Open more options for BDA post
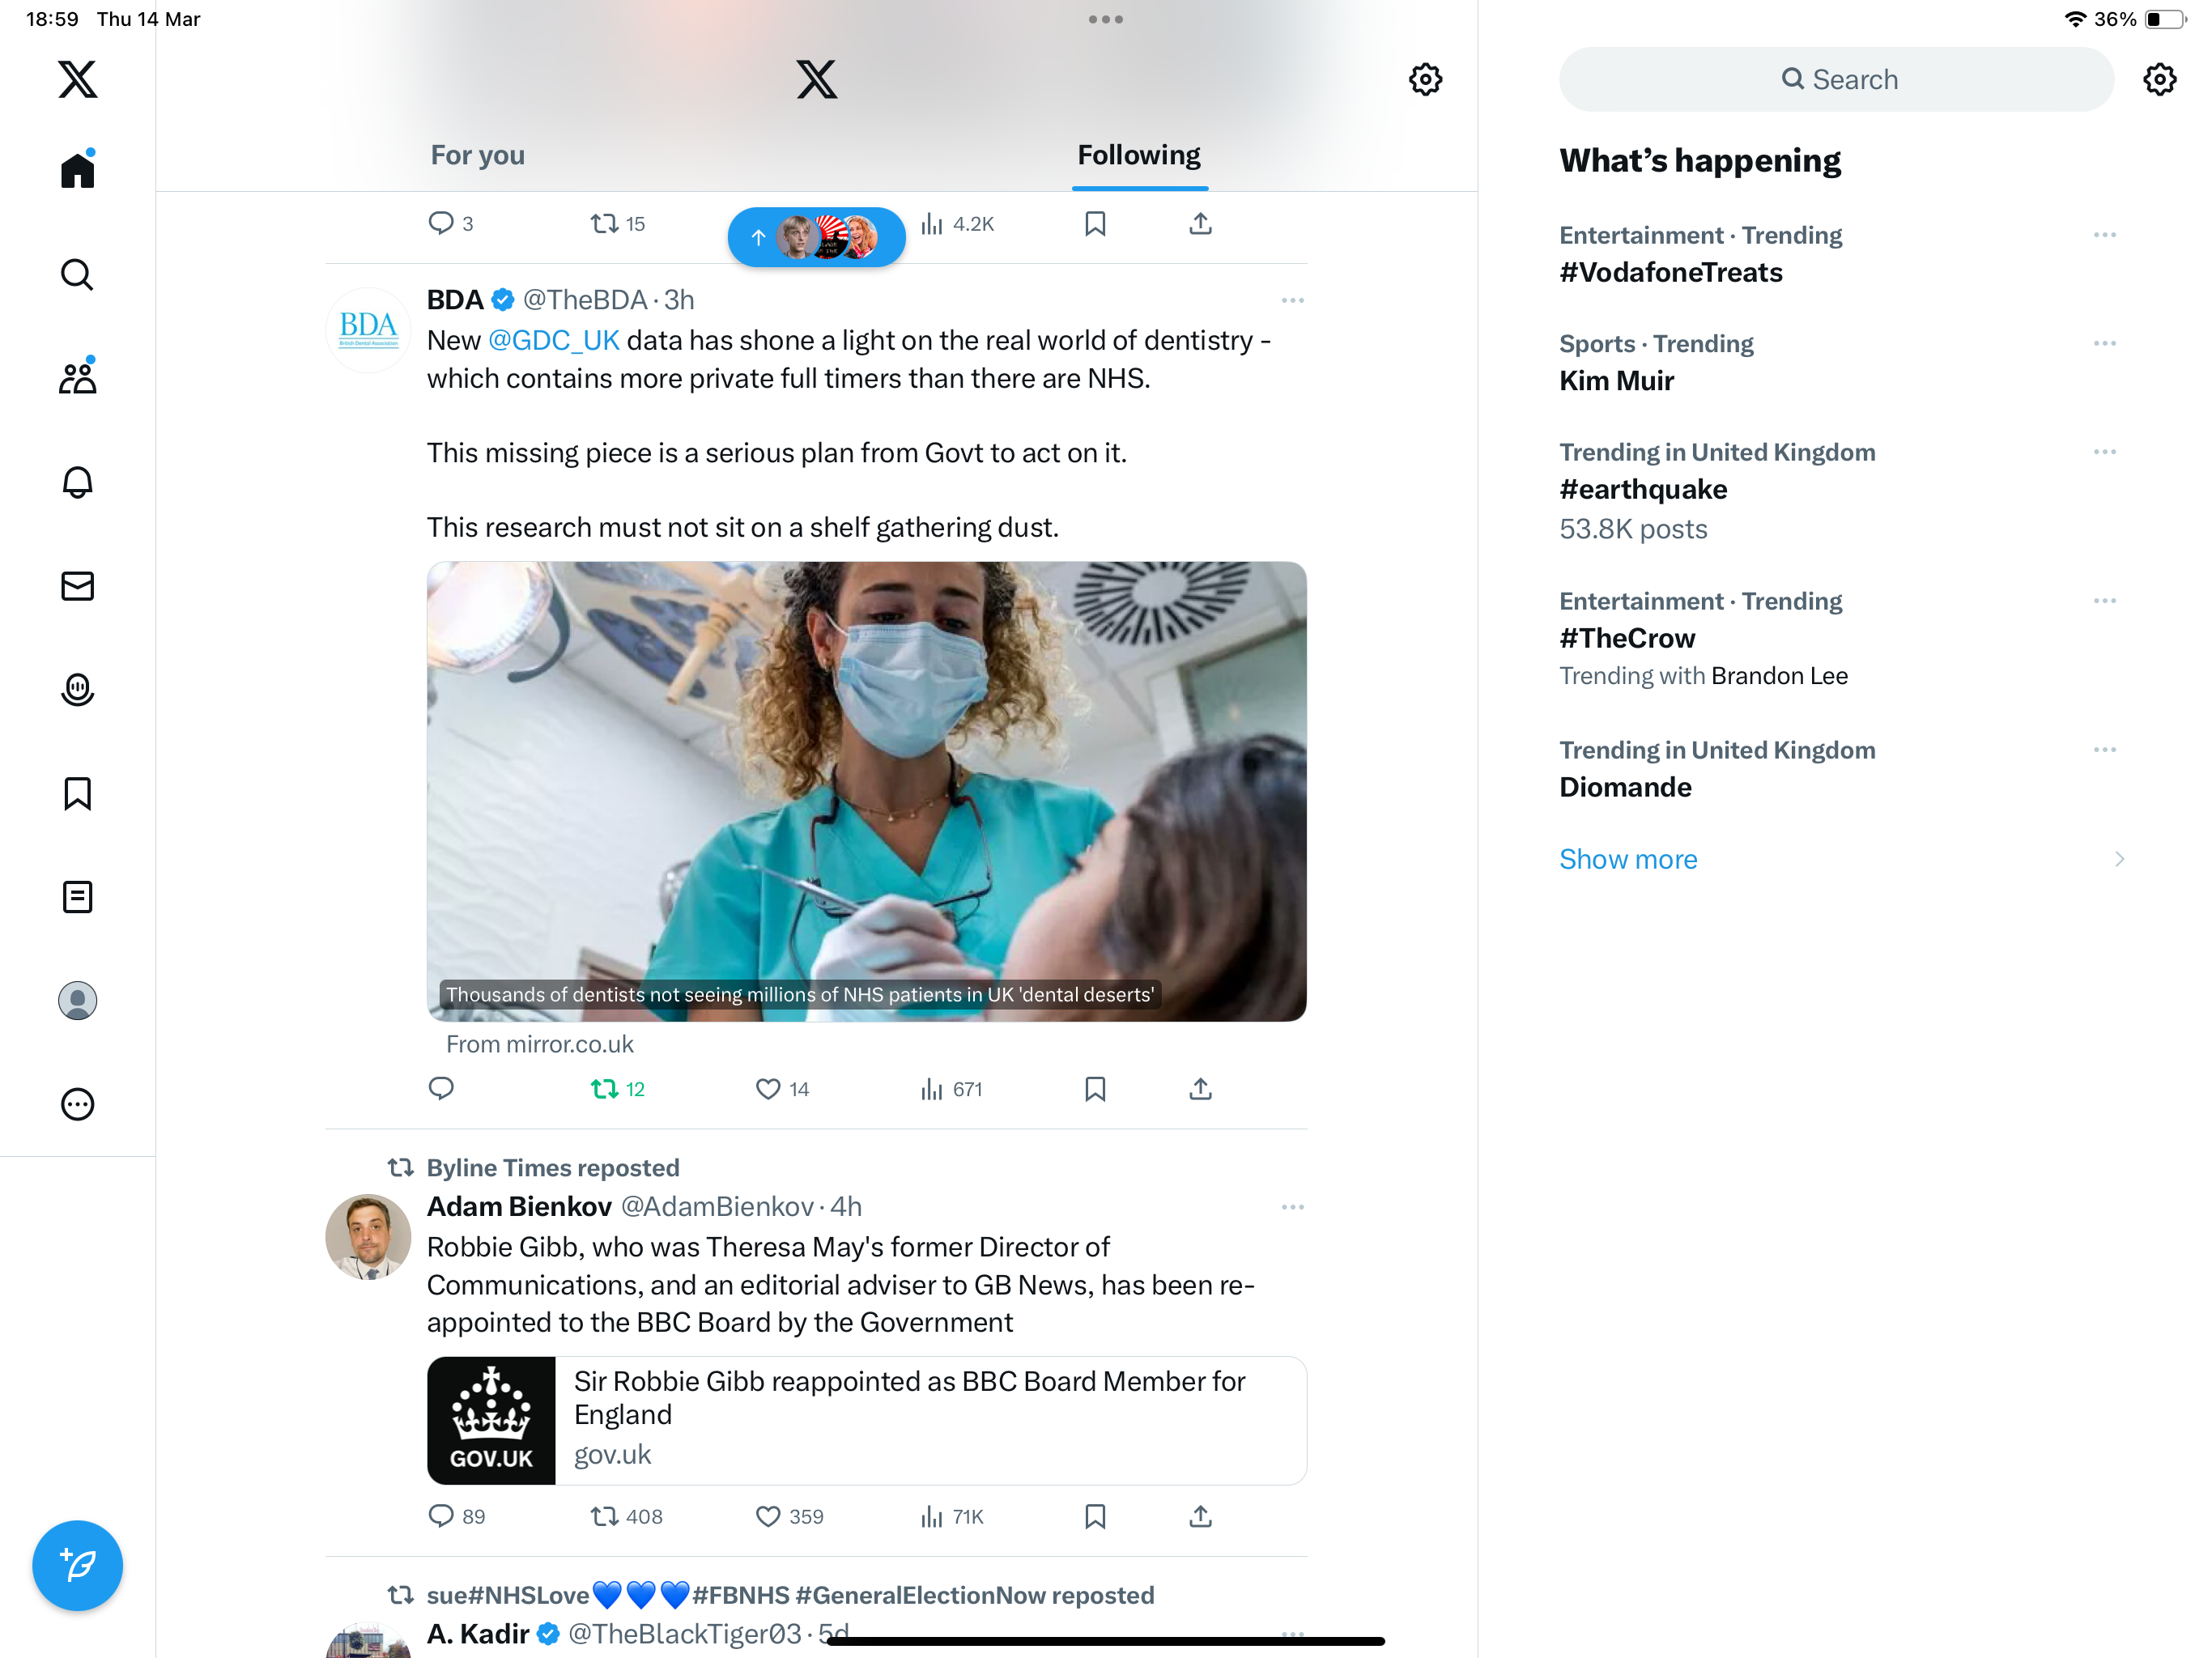Viewport: 2212px width, 1658px height. tap(1292, 300)
